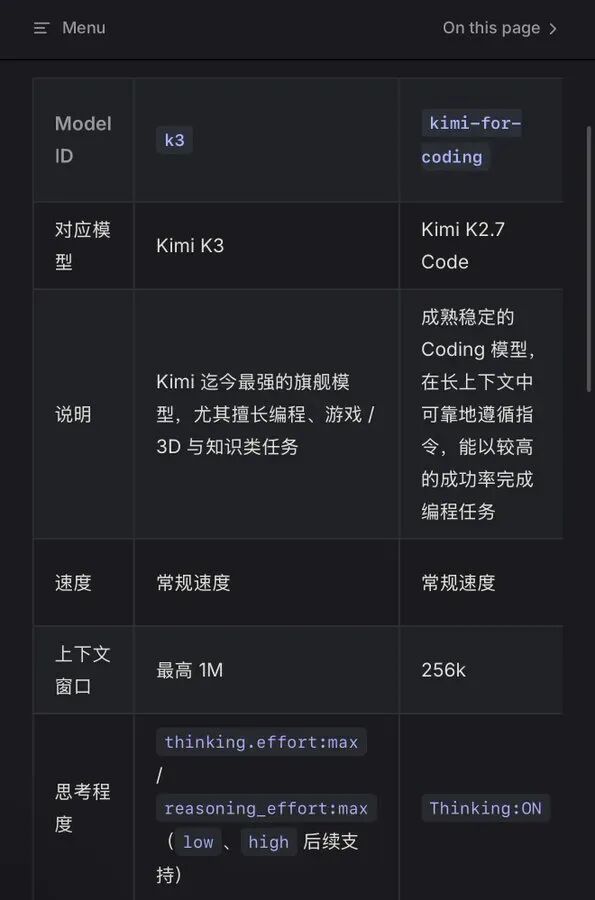This screenshot has height=900, width=595.
Task: Click the 思考程度 row header
Action: coord(83,808)
